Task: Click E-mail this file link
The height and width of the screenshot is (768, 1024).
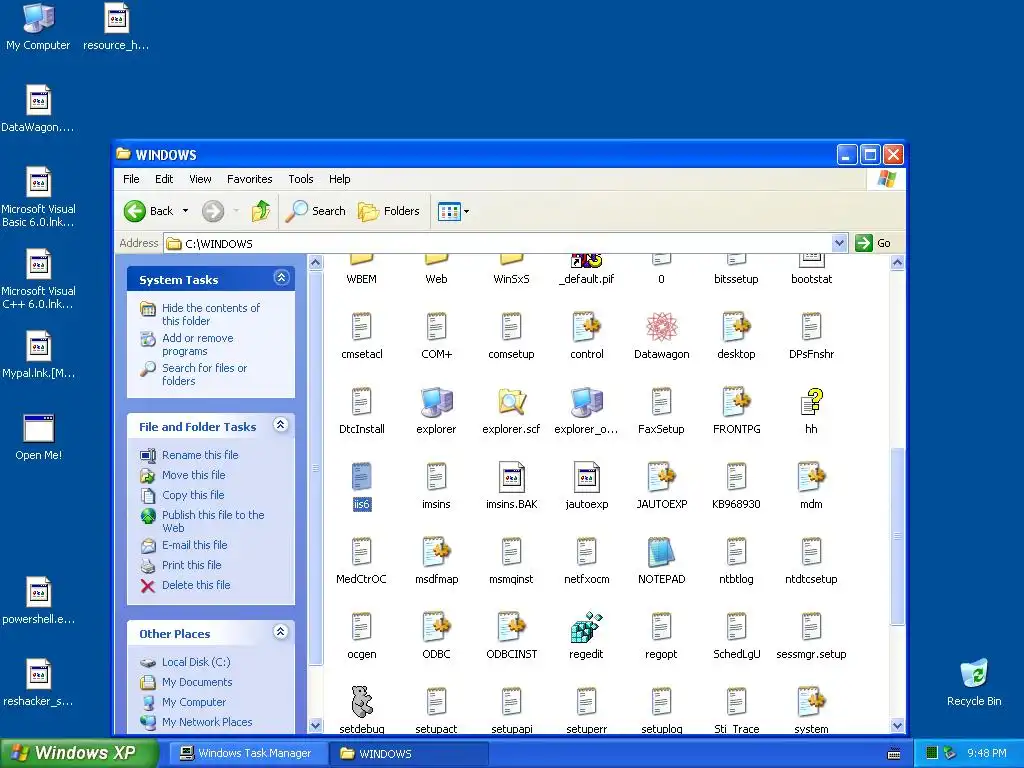Action: pos(195,545)
